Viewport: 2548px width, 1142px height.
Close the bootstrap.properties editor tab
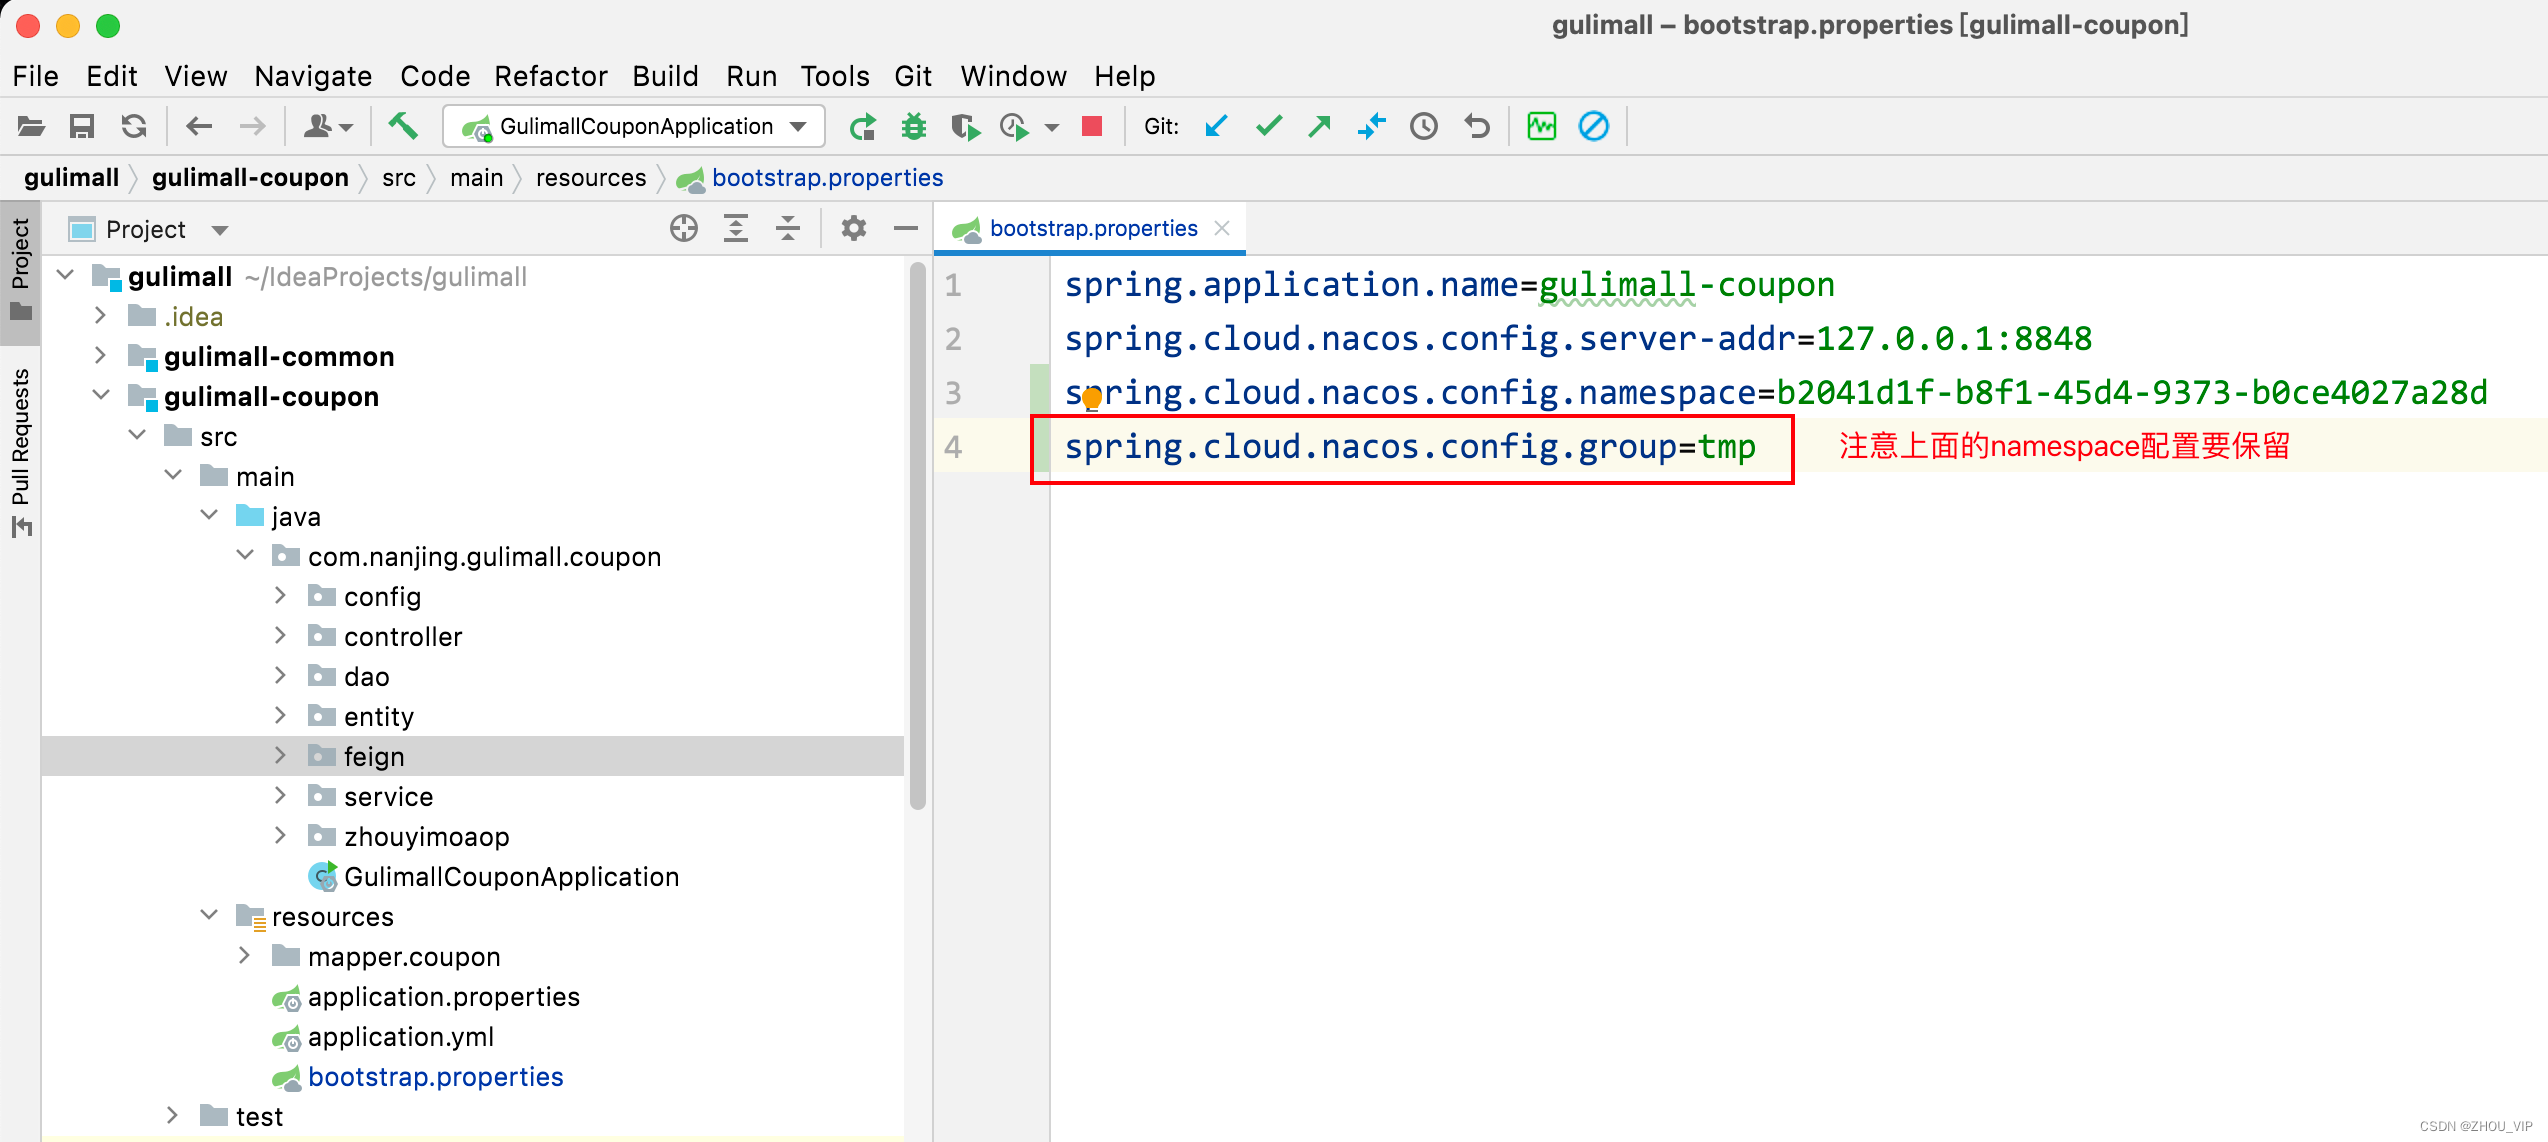point(1222,228)
